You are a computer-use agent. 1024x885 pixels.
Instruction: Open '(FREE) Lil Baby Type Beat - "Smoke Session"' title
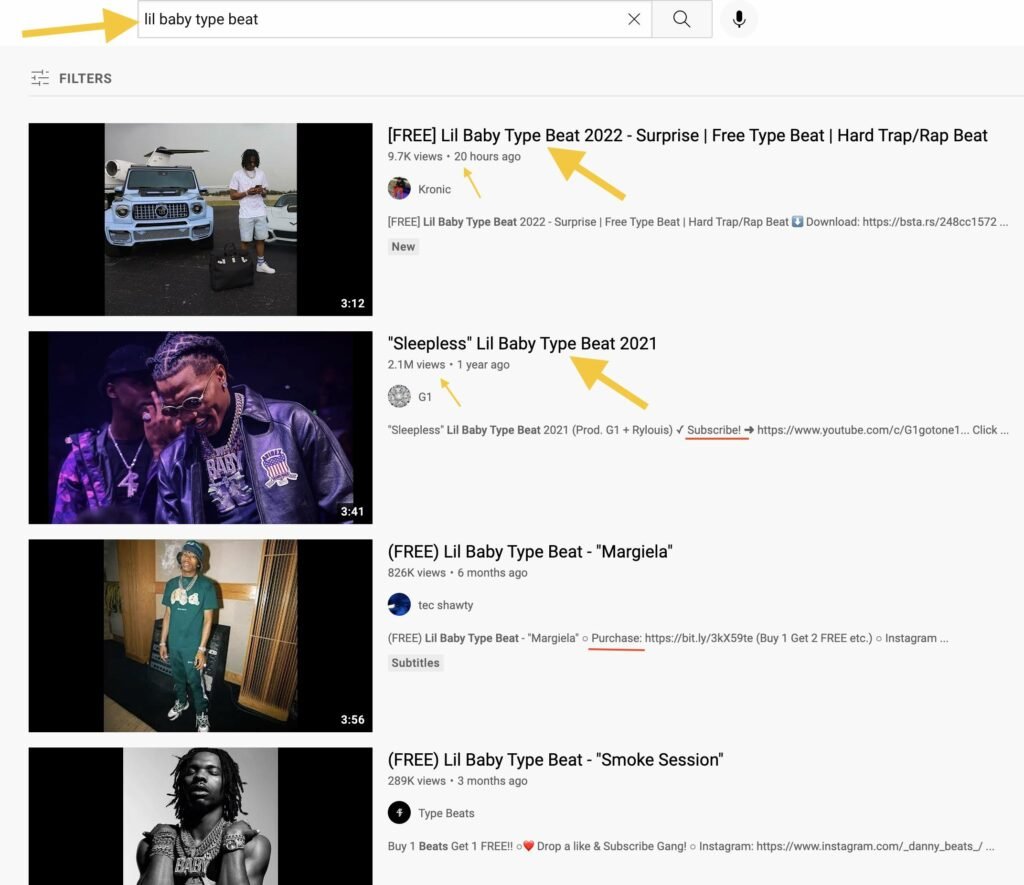click(x=555, y=760)
